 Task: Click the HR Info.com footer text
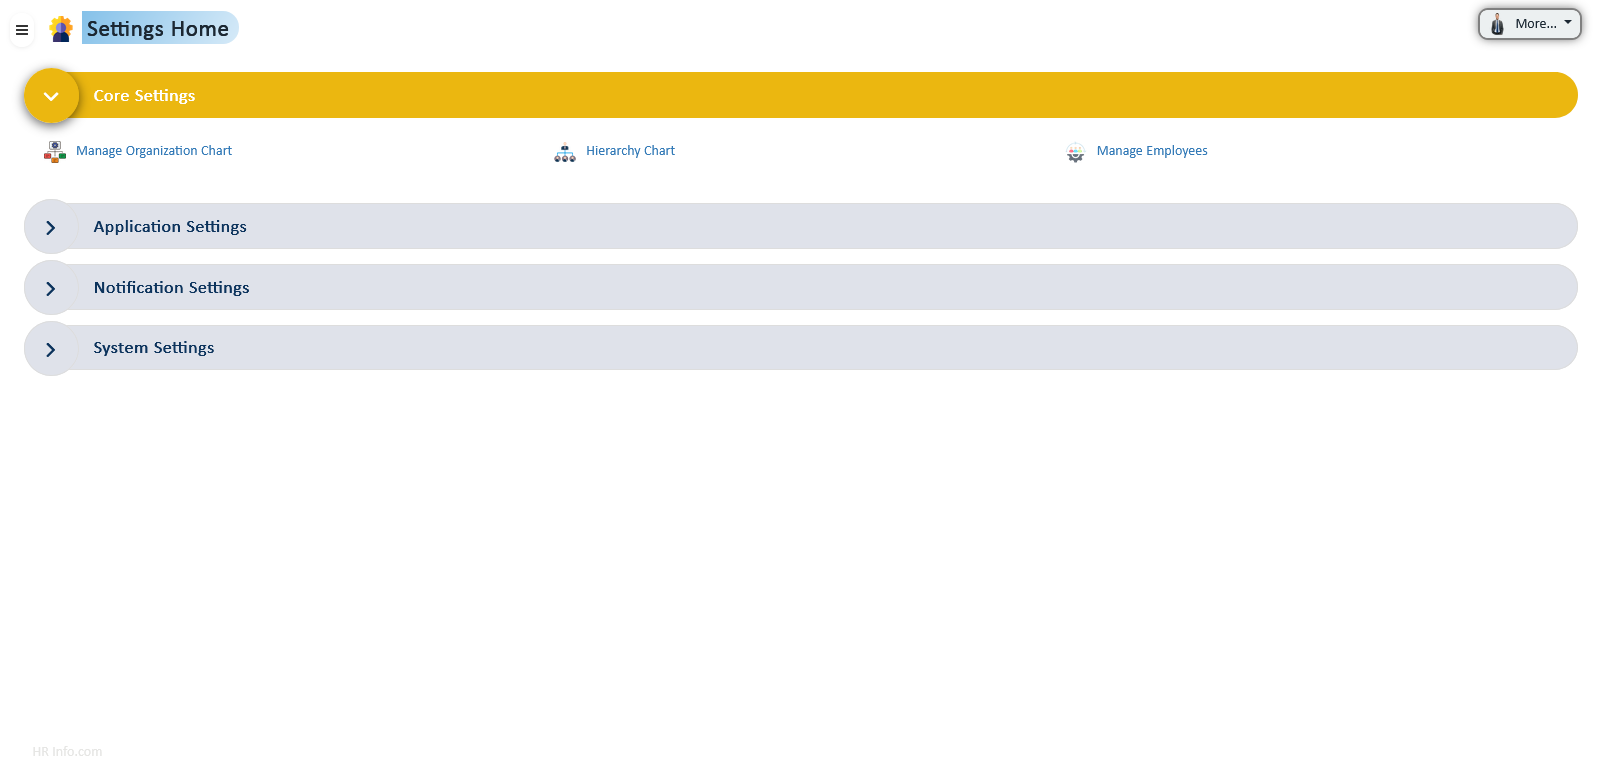(67, 752)
